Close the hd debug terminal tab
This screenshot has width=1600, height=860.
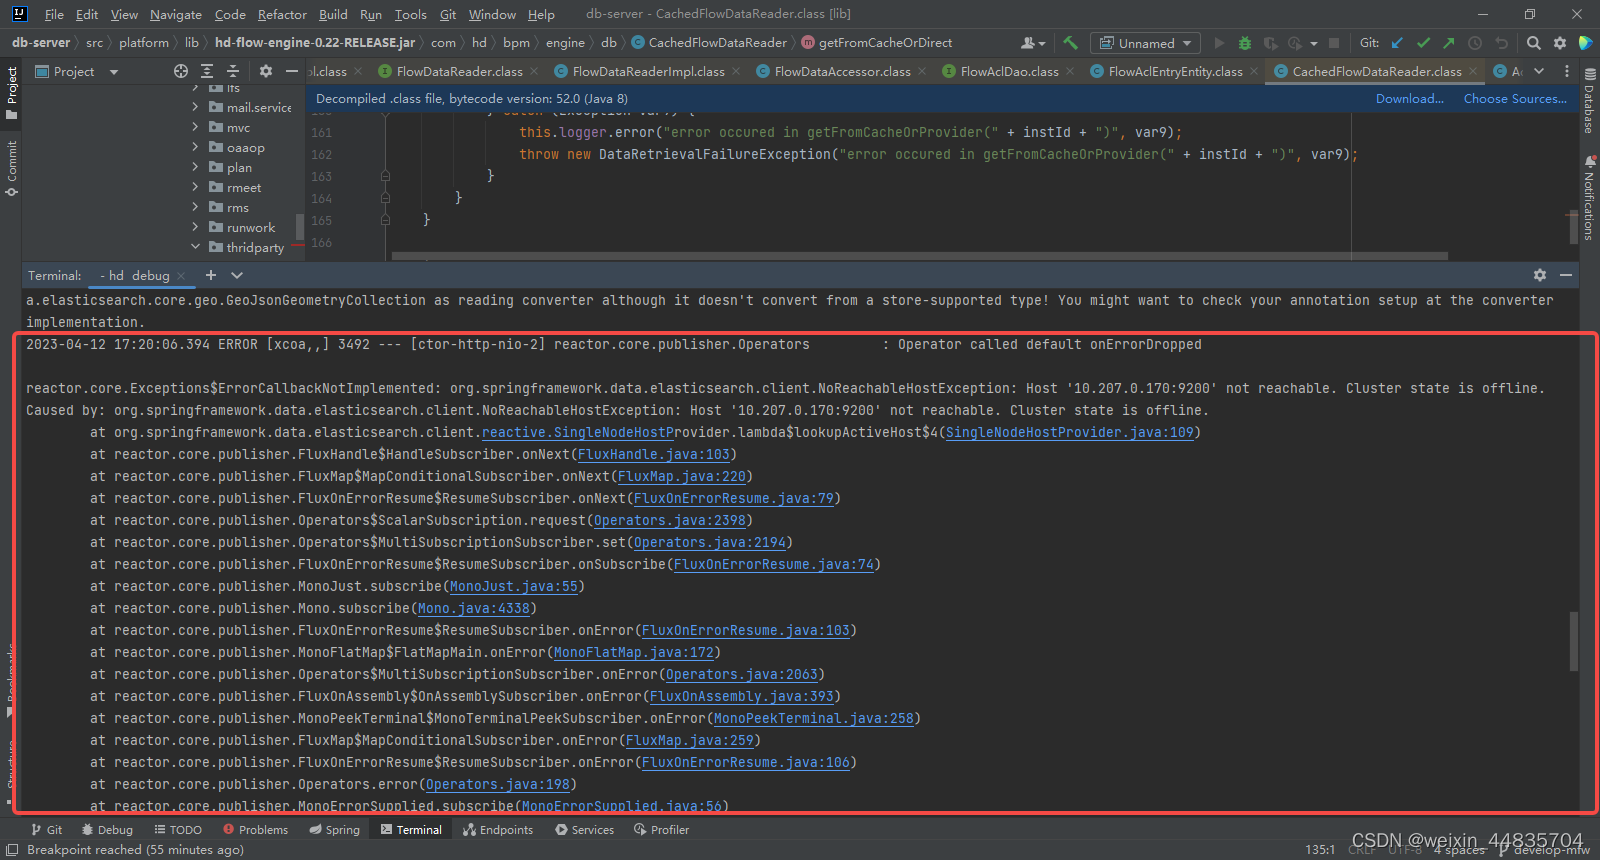point(181,276)
